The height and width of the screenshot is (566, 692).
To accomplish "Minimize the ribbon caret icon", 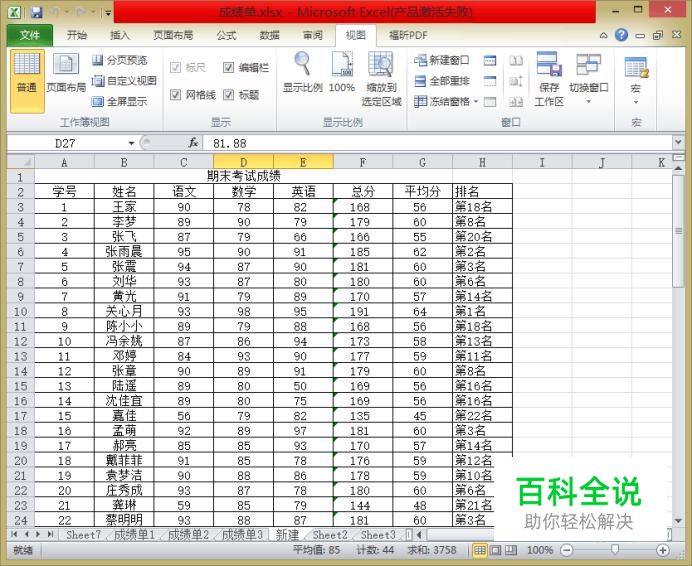I will tap(603, 35).
